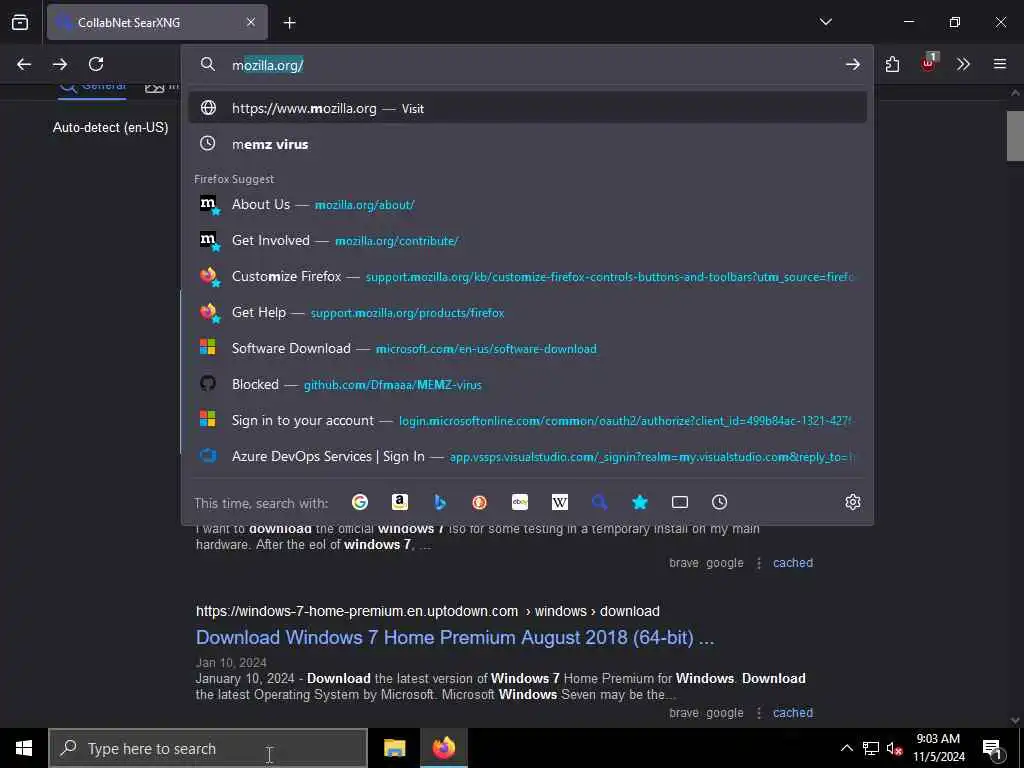Open the Auto-detect (en-US) language selector
Image resolution: width=1024 pixels, height=768 pixels.
click(x=110, y=127)
